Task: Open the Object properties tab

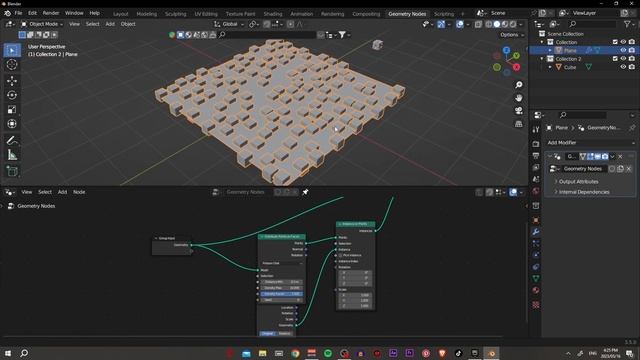Action: click(x=536, y=220)
